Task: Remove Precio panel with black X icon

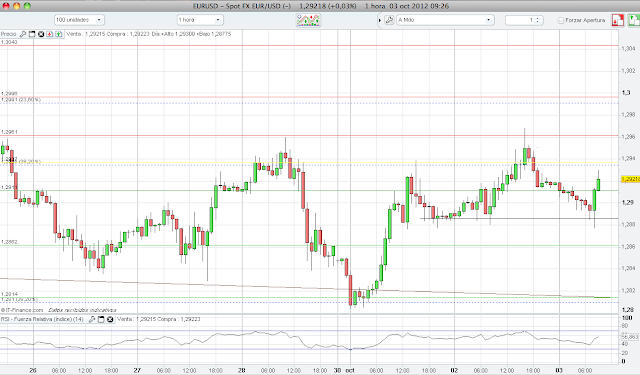Action: [x=41, y=34]
